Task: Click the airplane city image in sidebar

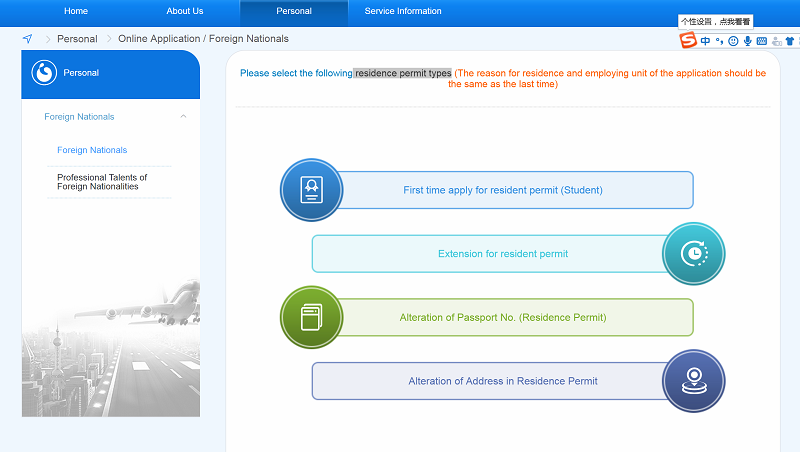Action: pos(111,347)
